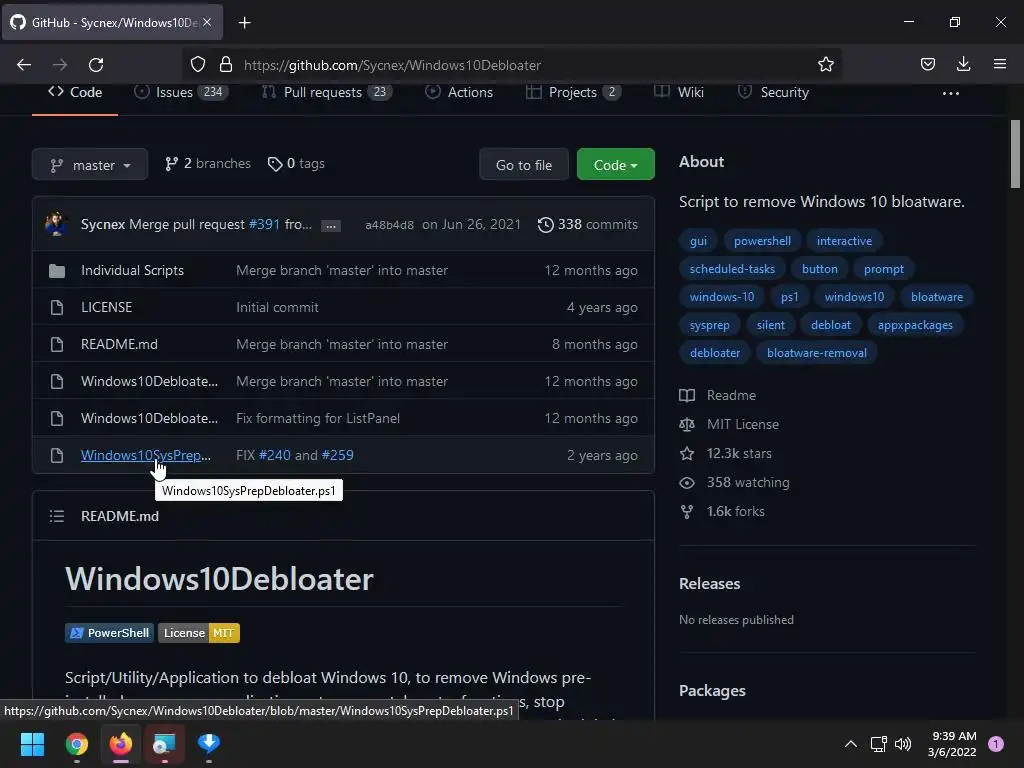
Task: Reload the page with the refresh icon
Action: [96, 65]
